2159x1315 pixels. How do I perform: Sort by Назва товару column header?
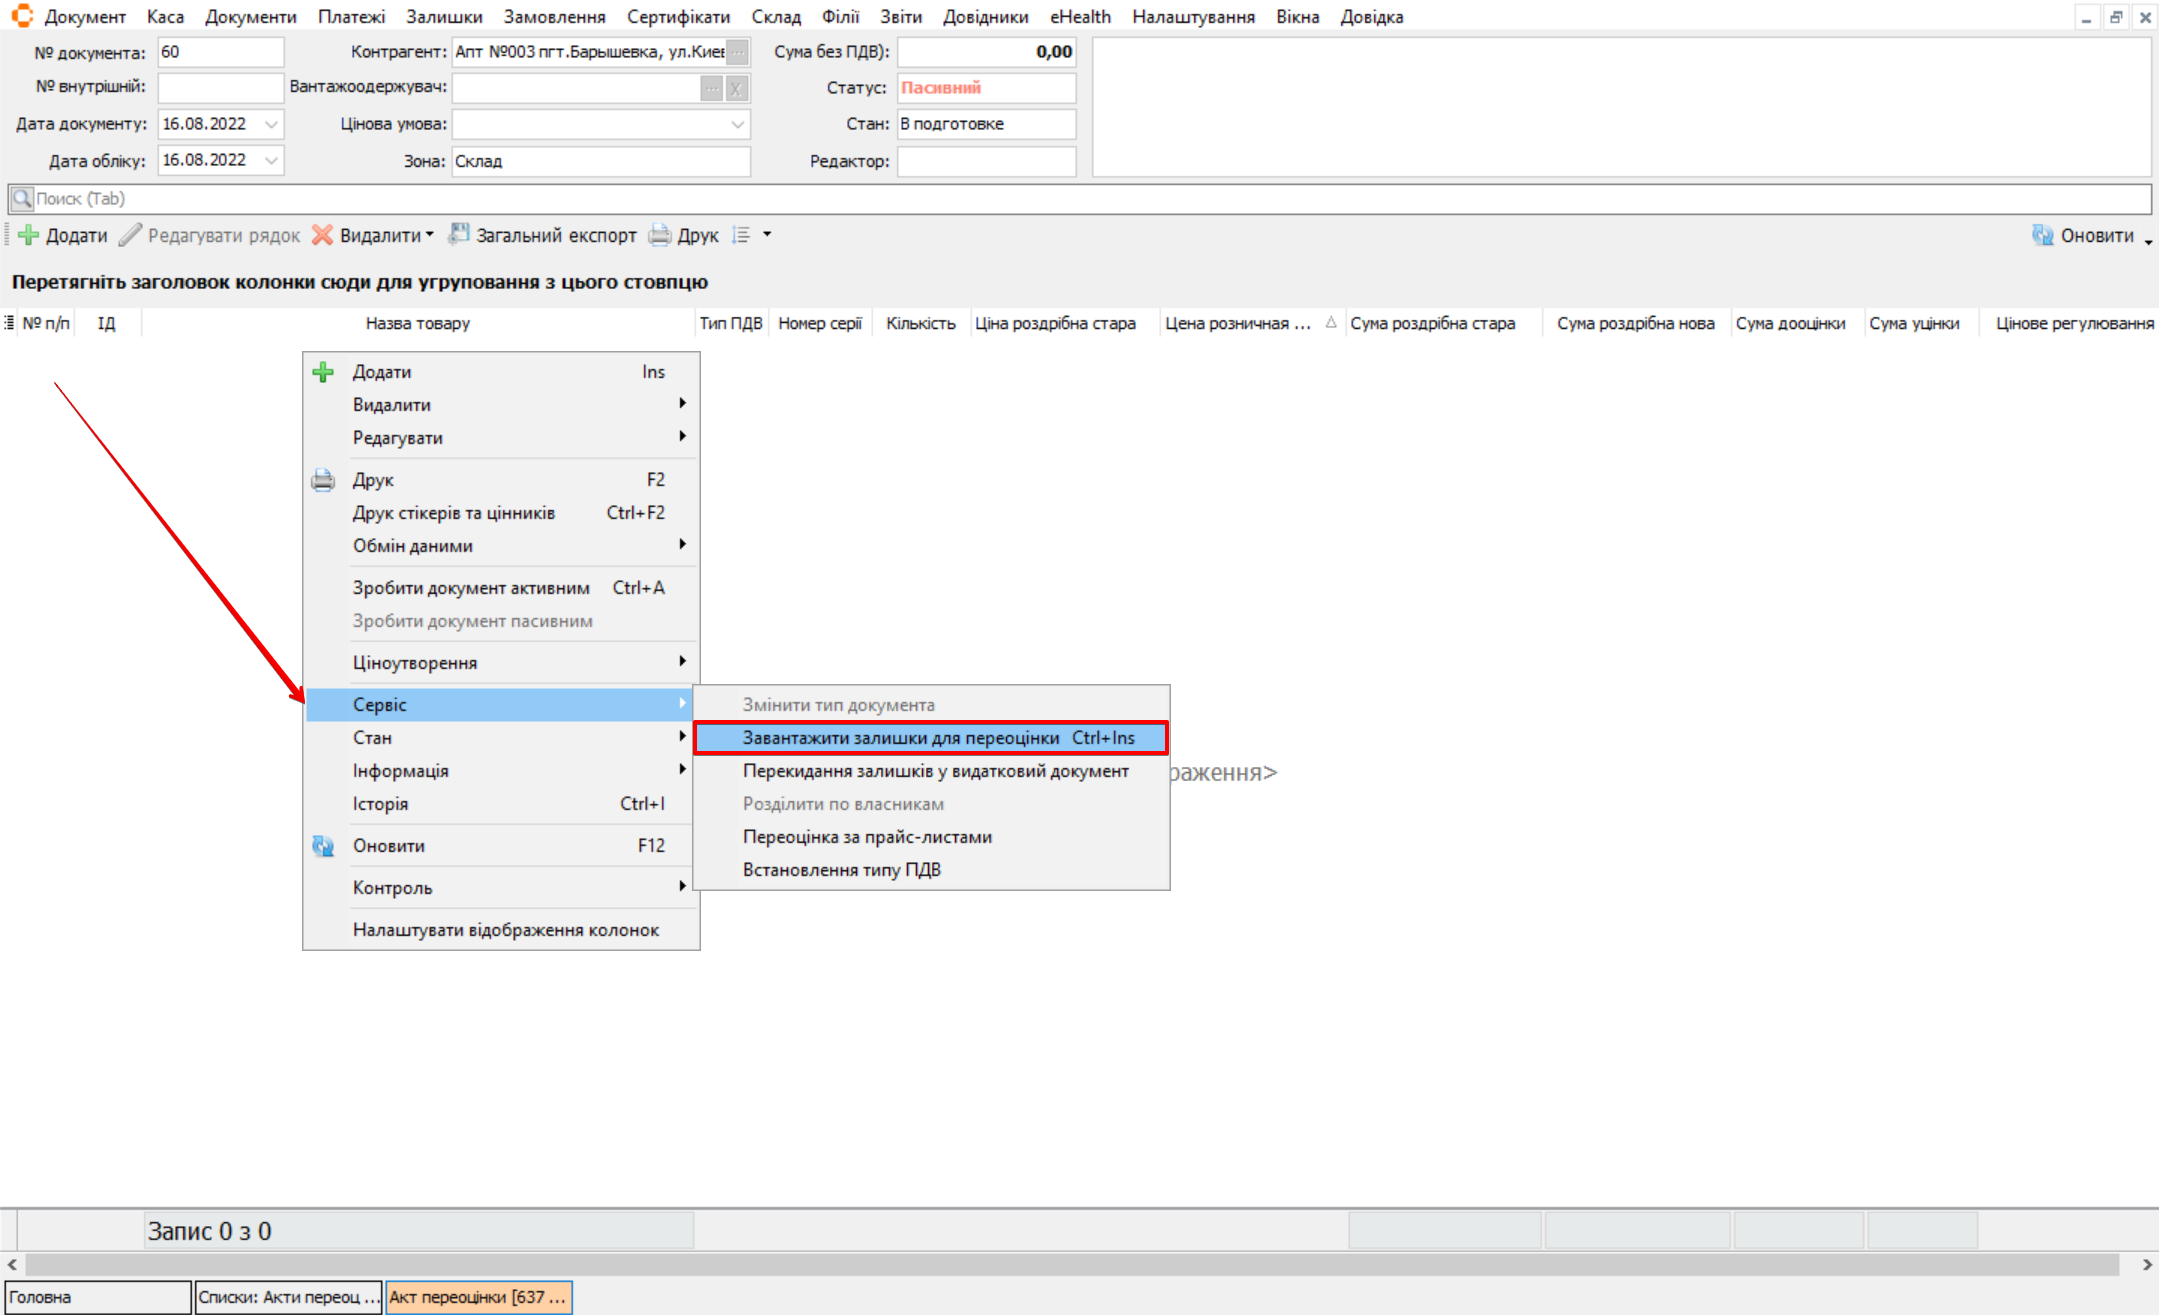pyautogui.click(x=417, y=323)
